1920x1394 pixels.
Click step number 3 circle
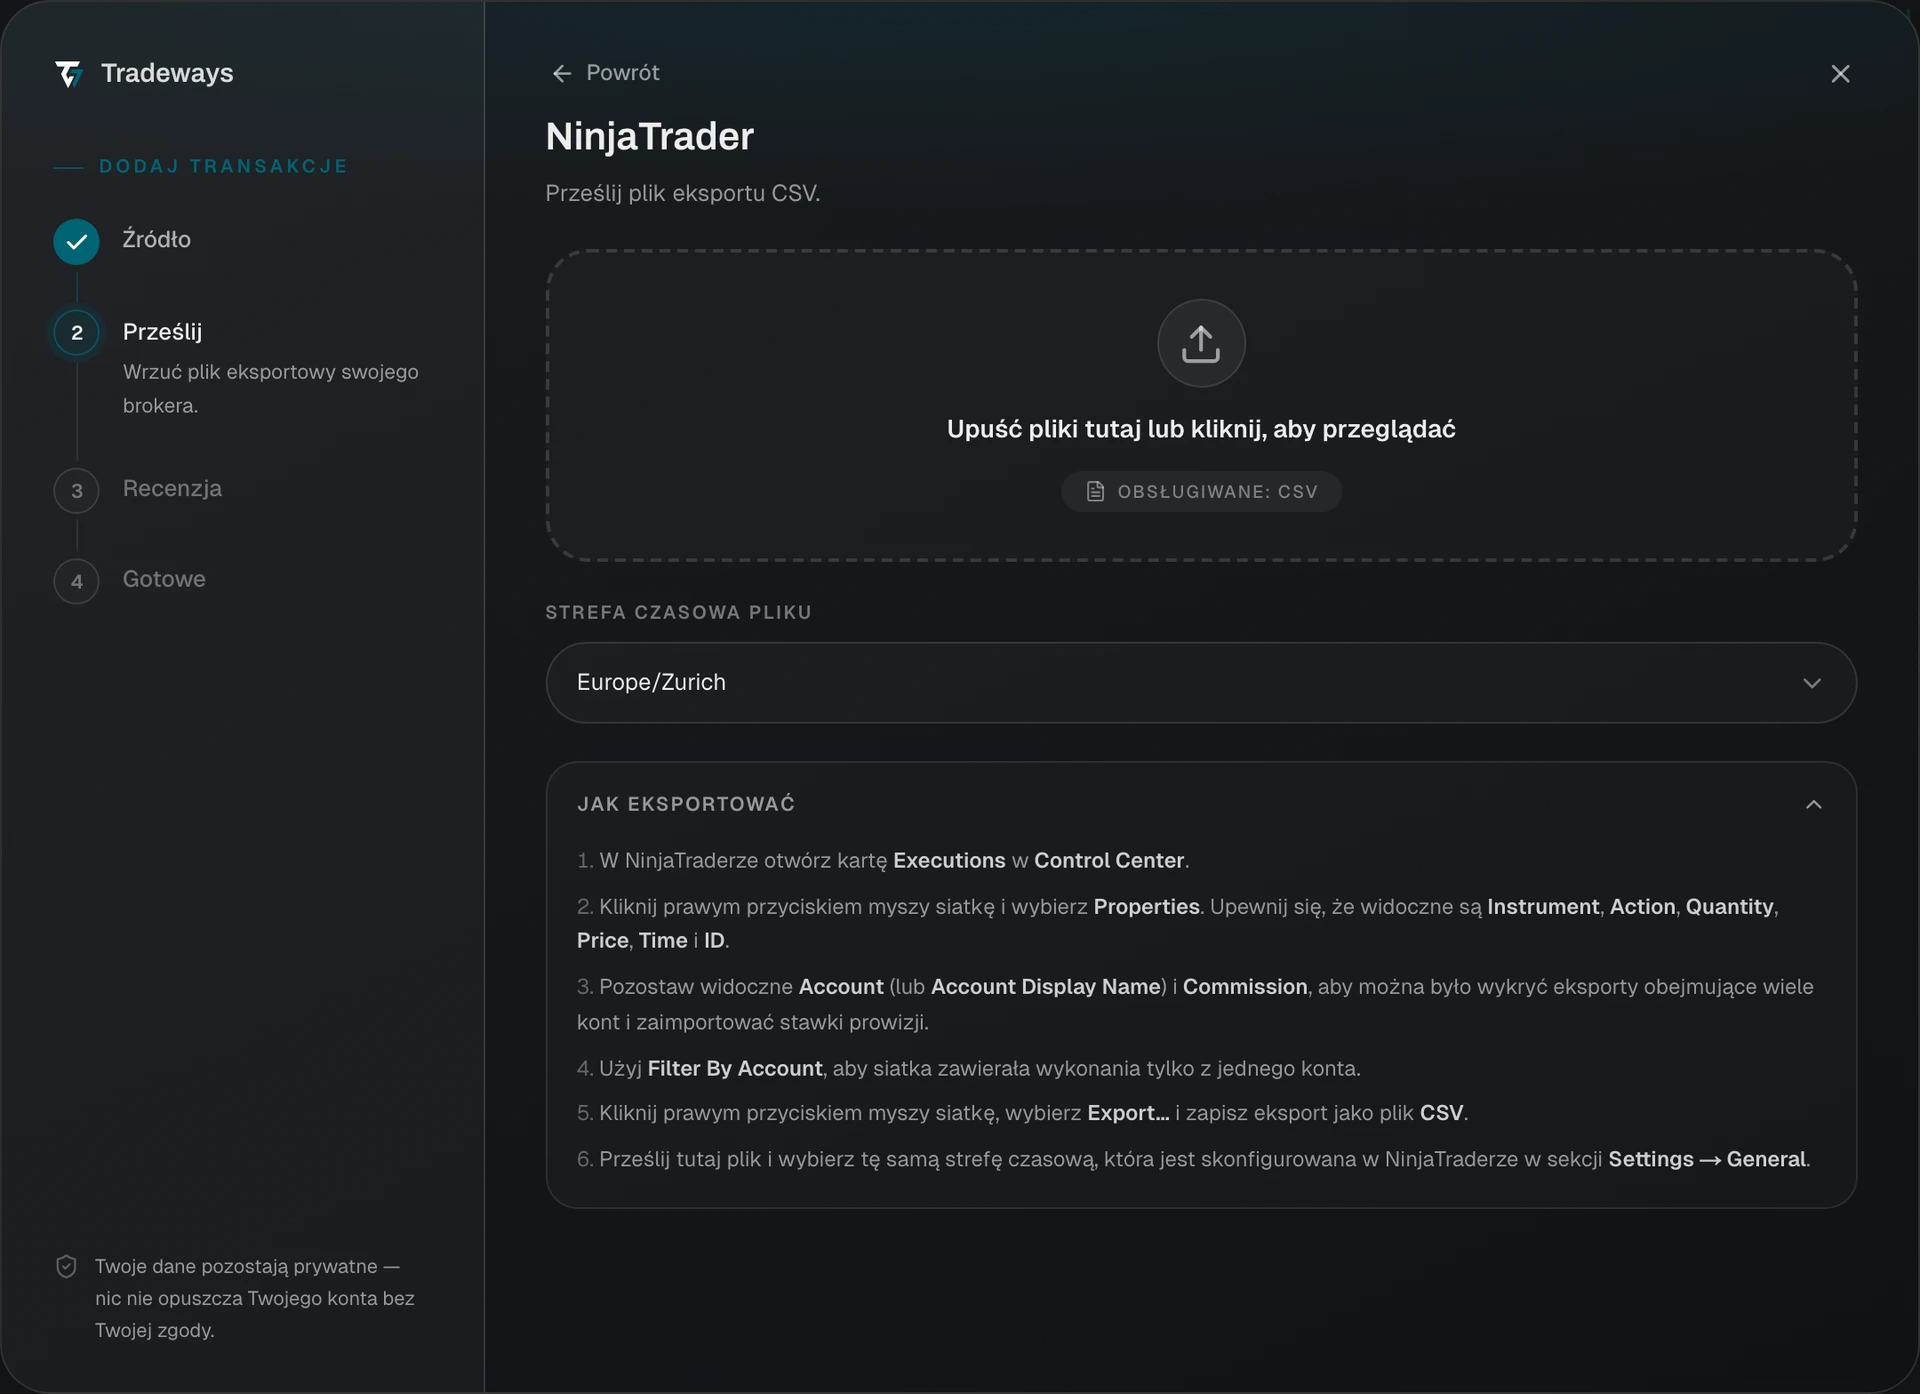pos(77,491)
